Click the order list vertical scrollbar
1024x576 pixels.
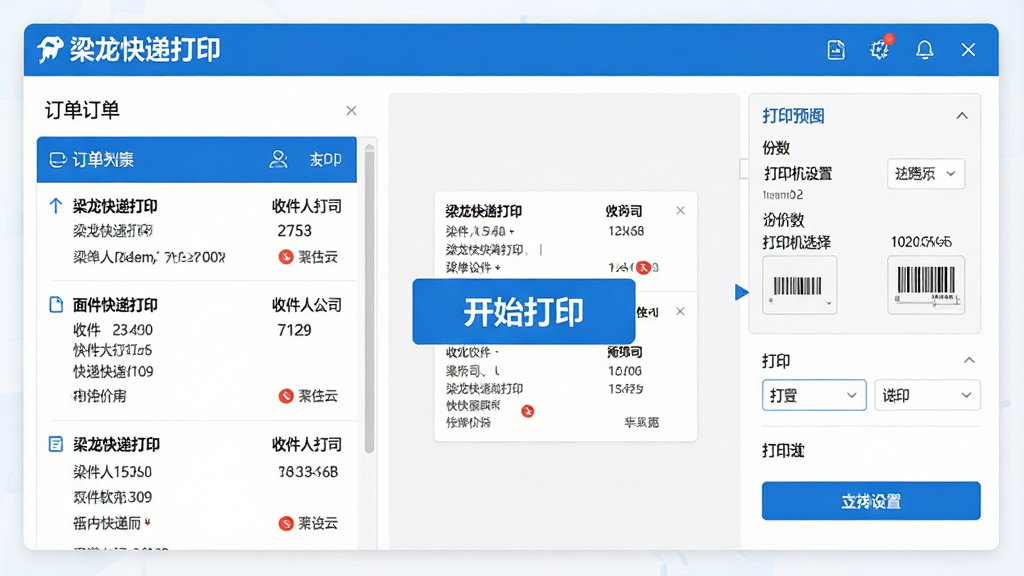[x=369, y=299]
